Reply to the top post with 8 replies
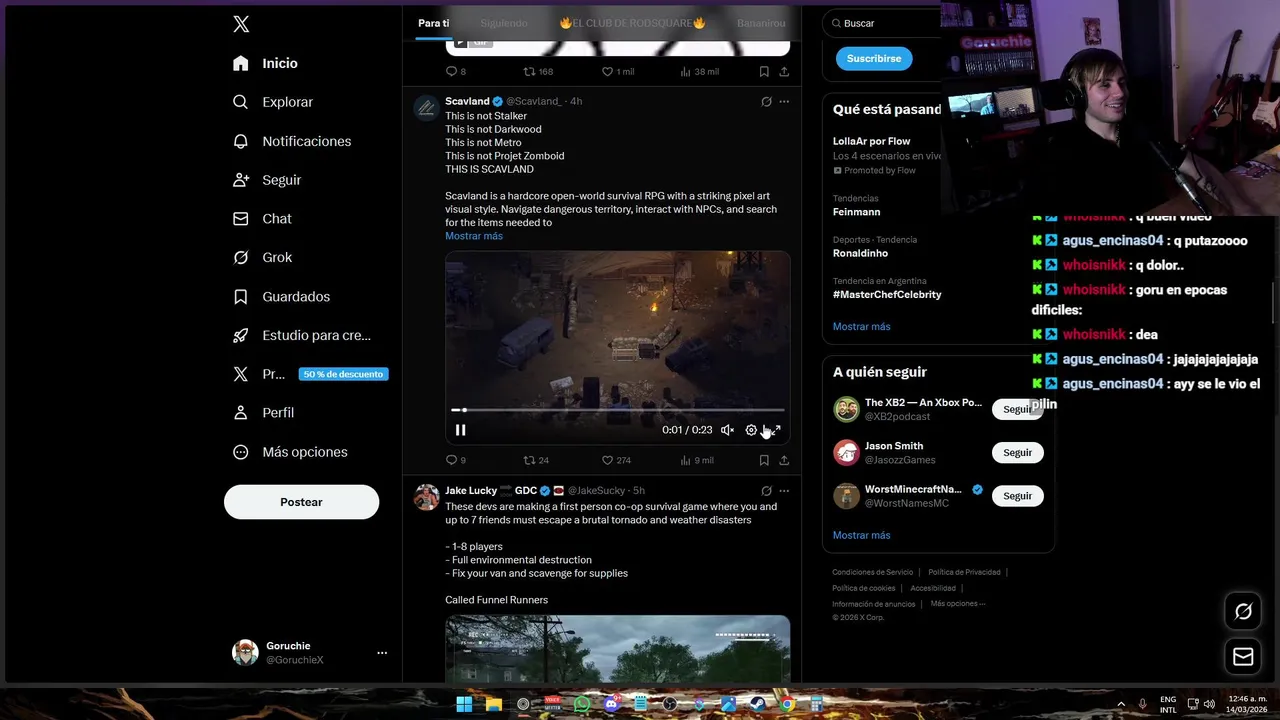The image size is (1280, 720). [x=455, y=71]
